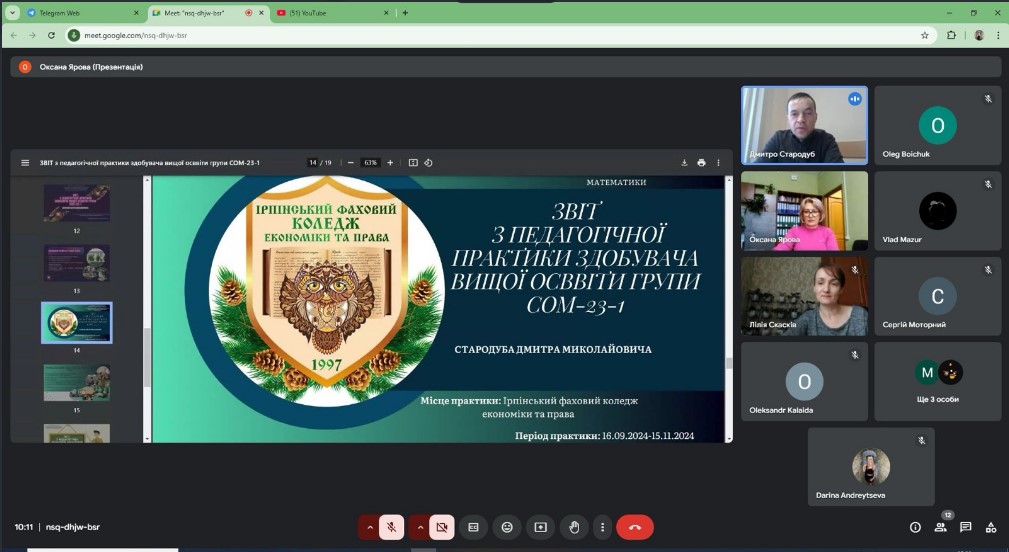Open more options three-dot menu in call bar

pos(602,527)
